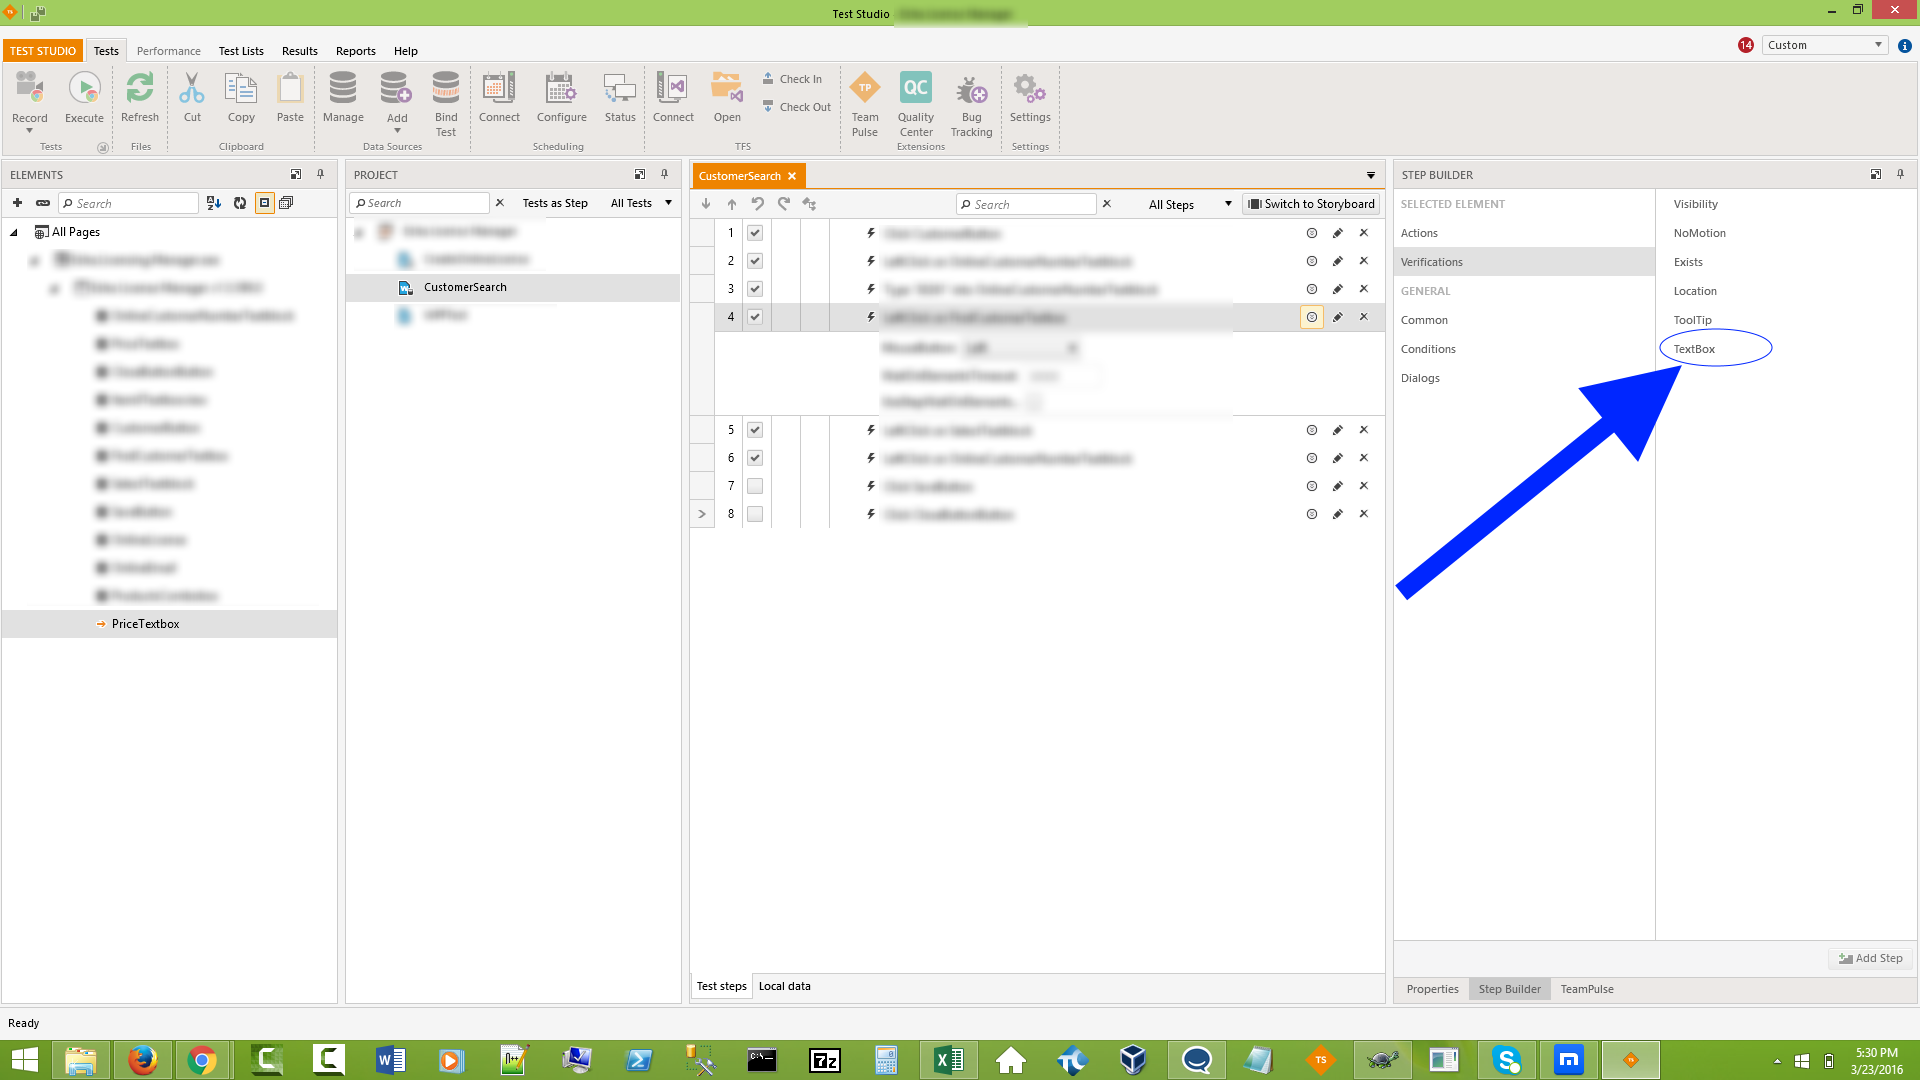Switch to the Local data tab
The height and width of the screenshot is (1080, 1920).
[784, 986]
